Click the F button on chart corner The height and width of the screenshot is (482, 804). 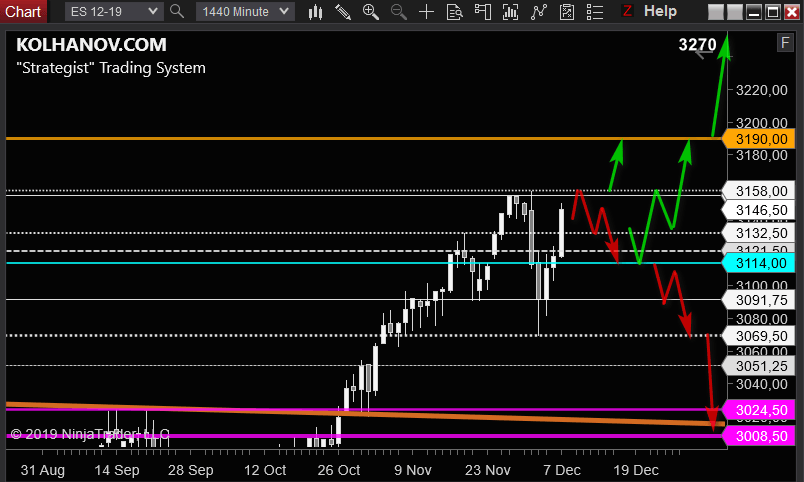coord(785,43)
